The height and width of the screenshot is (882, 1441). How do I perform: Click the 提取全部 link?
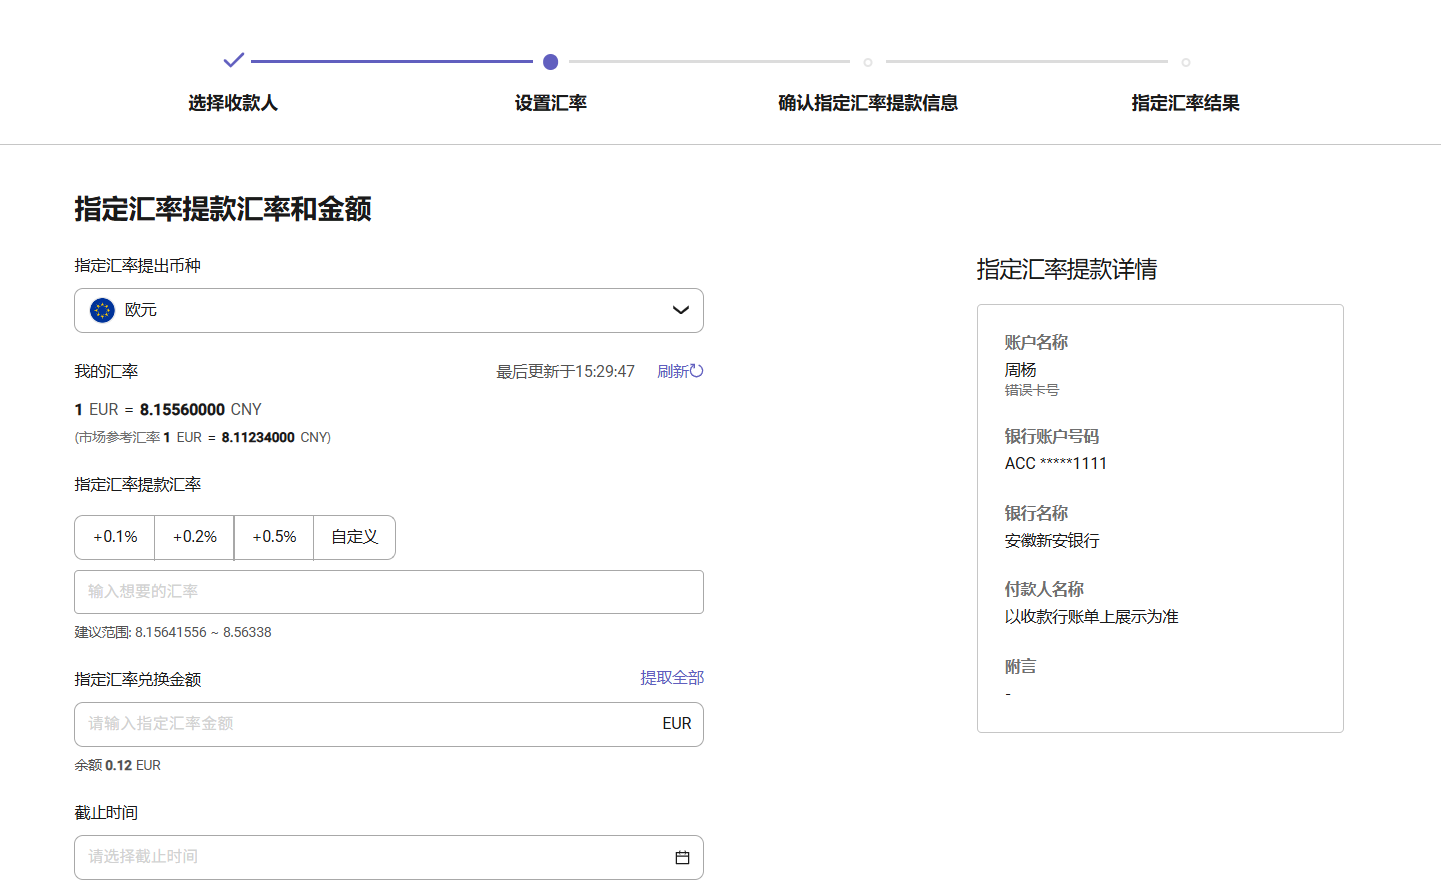coord(672,678)
